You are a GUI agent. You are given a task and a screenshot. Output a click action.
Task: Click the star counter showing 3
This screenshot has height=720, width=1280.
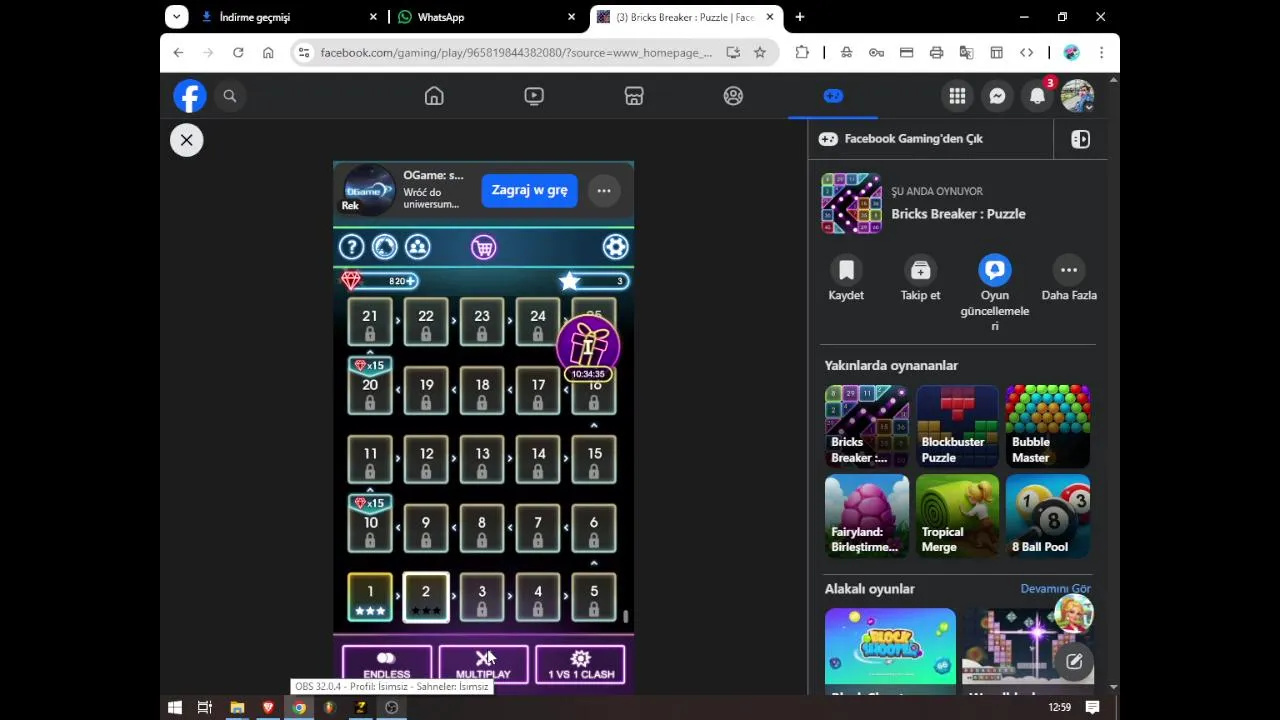tap(594, 281)
